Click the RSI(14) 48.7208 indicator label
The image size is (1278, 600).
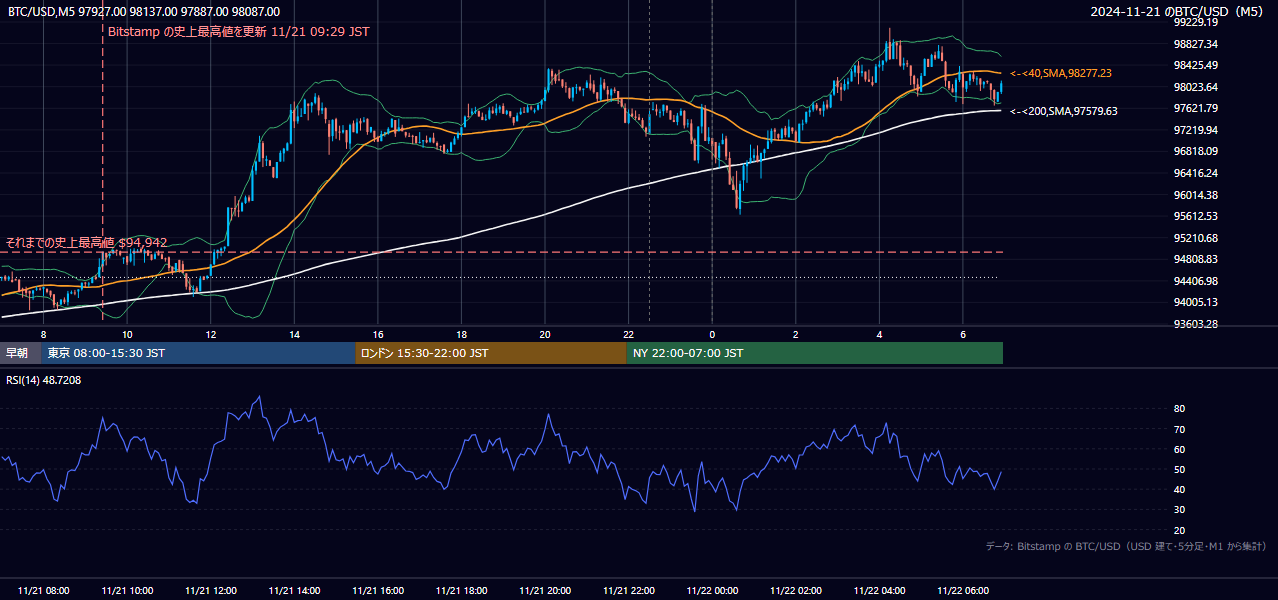pos(44,380)
